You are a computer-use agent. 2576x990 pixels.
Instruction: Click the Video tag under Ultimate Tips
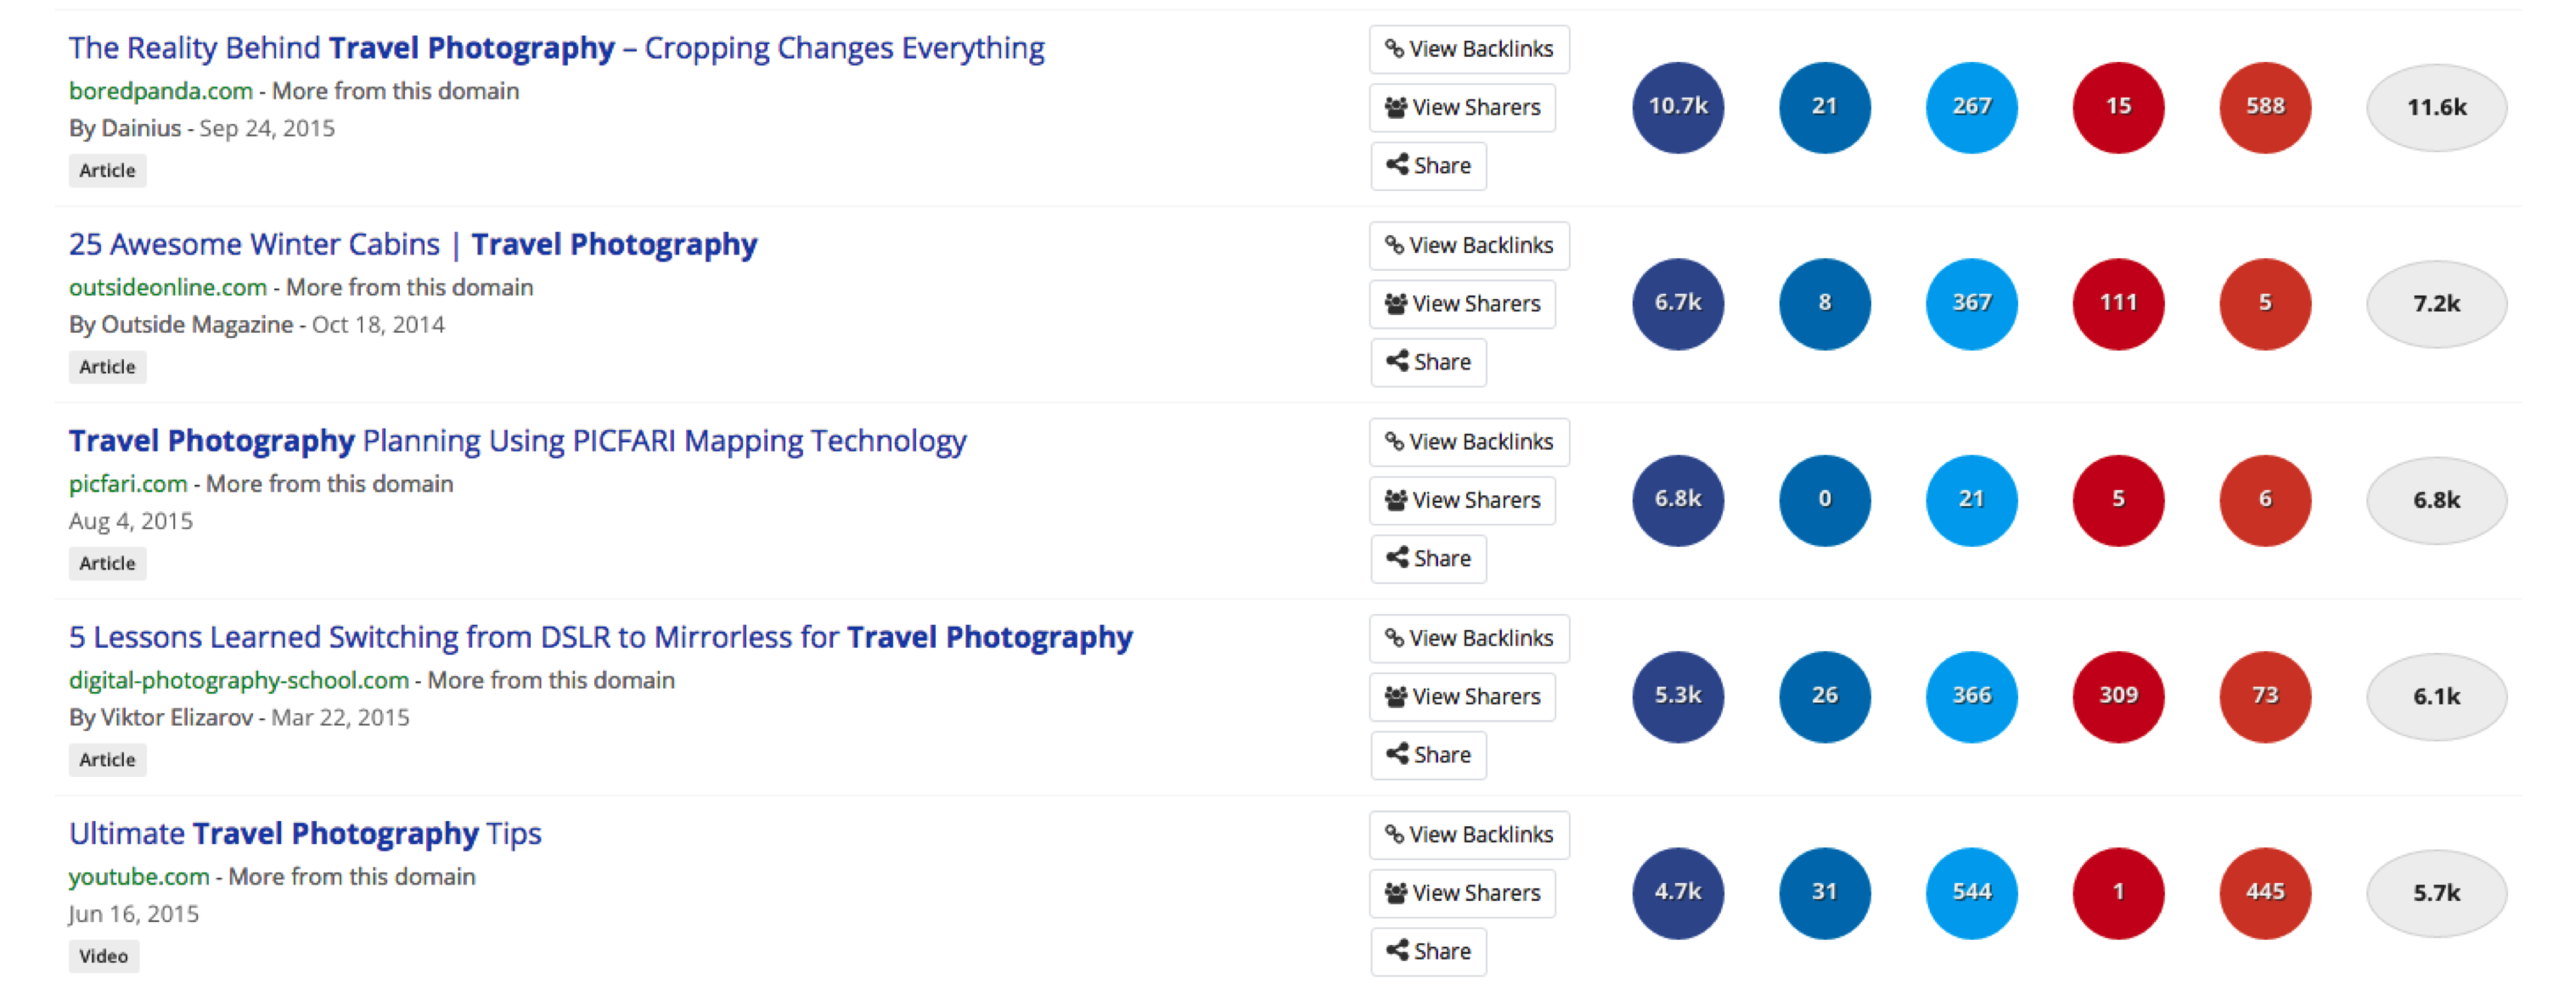click(104, 956)
